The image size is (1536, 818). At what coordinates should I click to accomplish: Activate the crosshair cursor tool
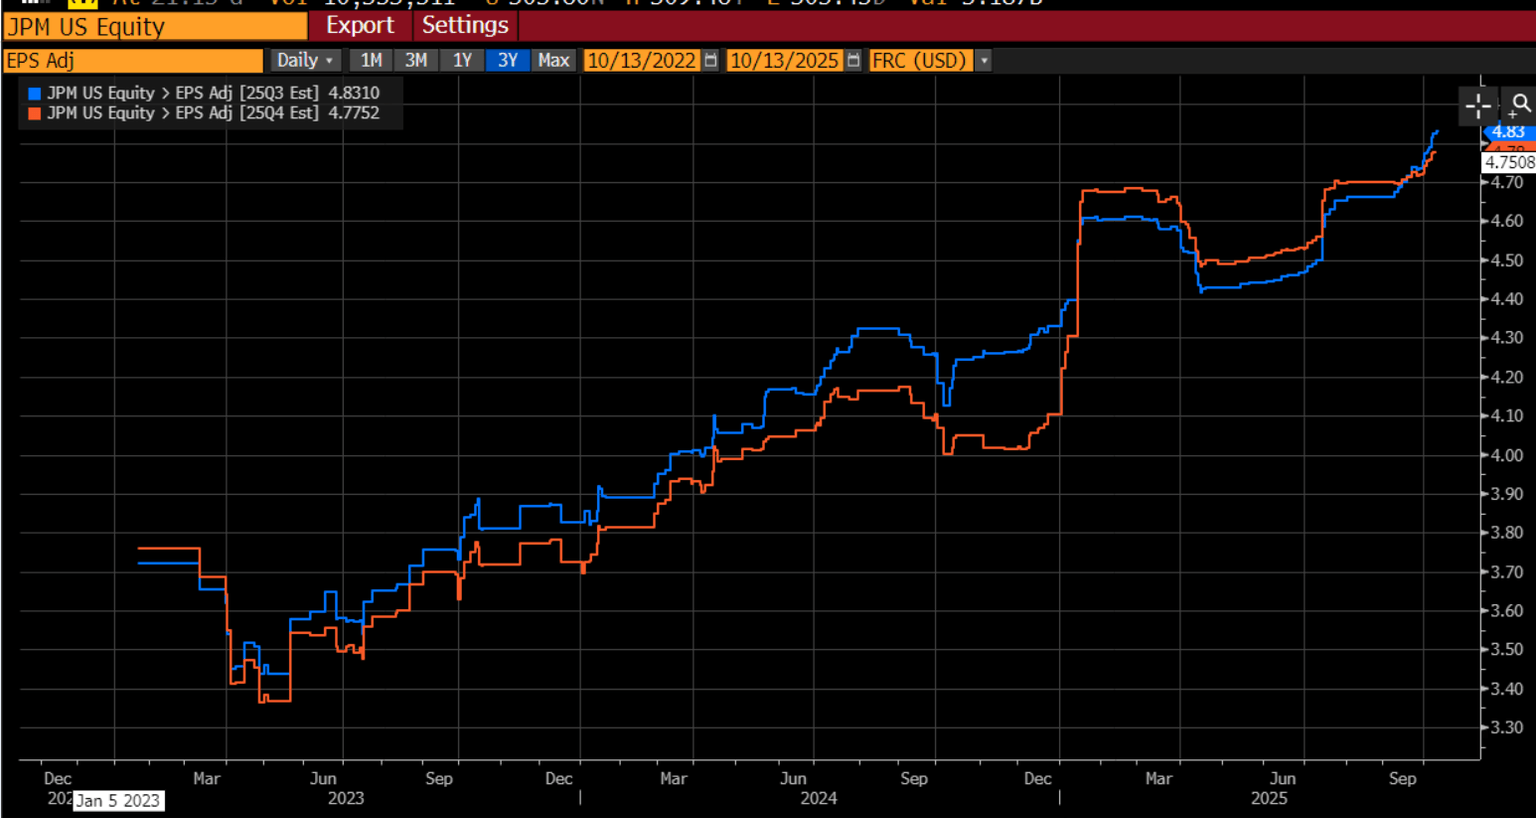1478,105
